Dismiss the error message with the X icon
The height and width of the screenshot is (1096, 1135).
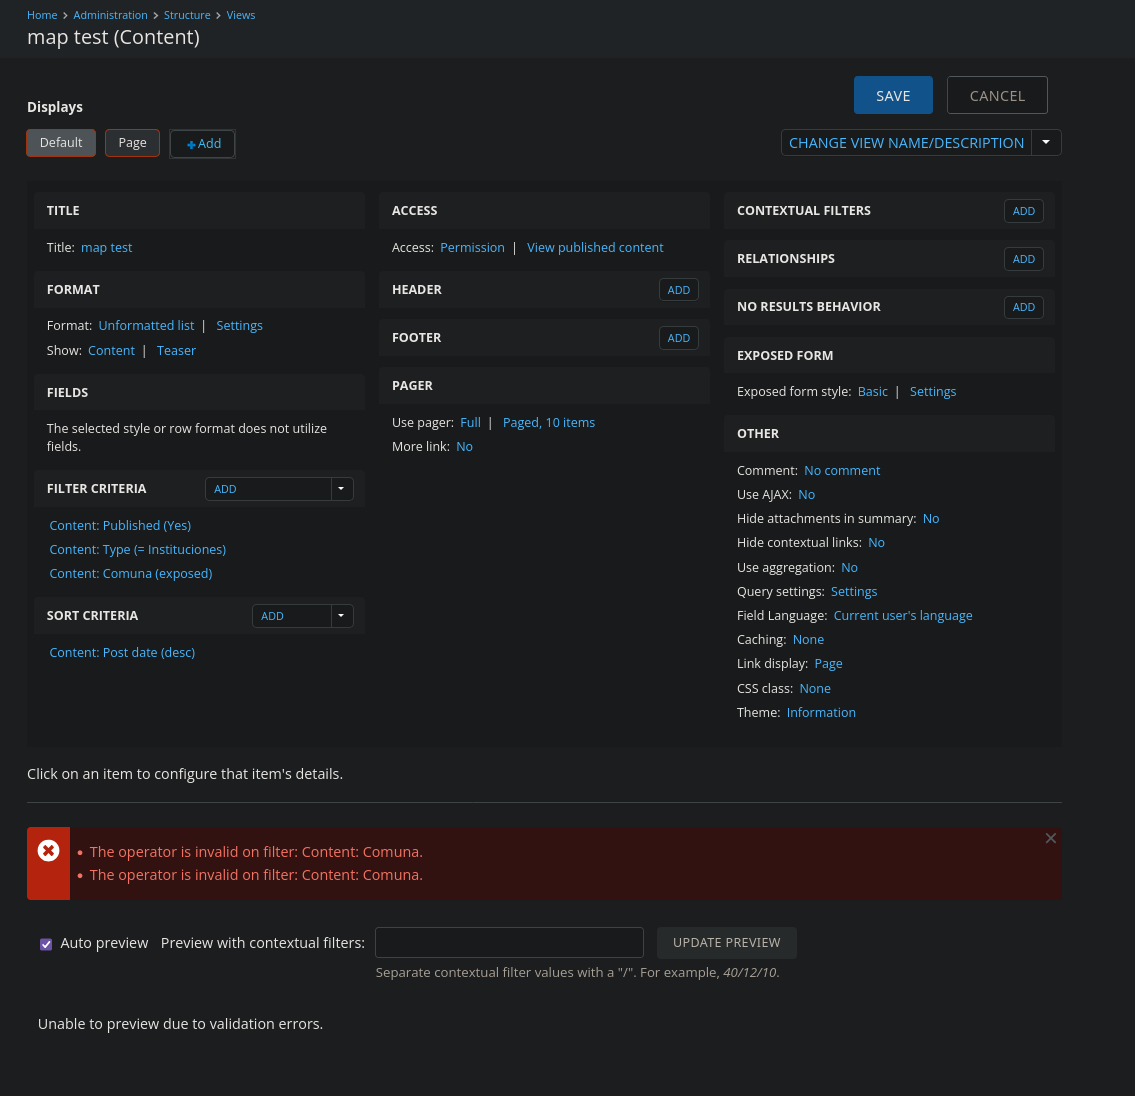tap(1050, 838)
